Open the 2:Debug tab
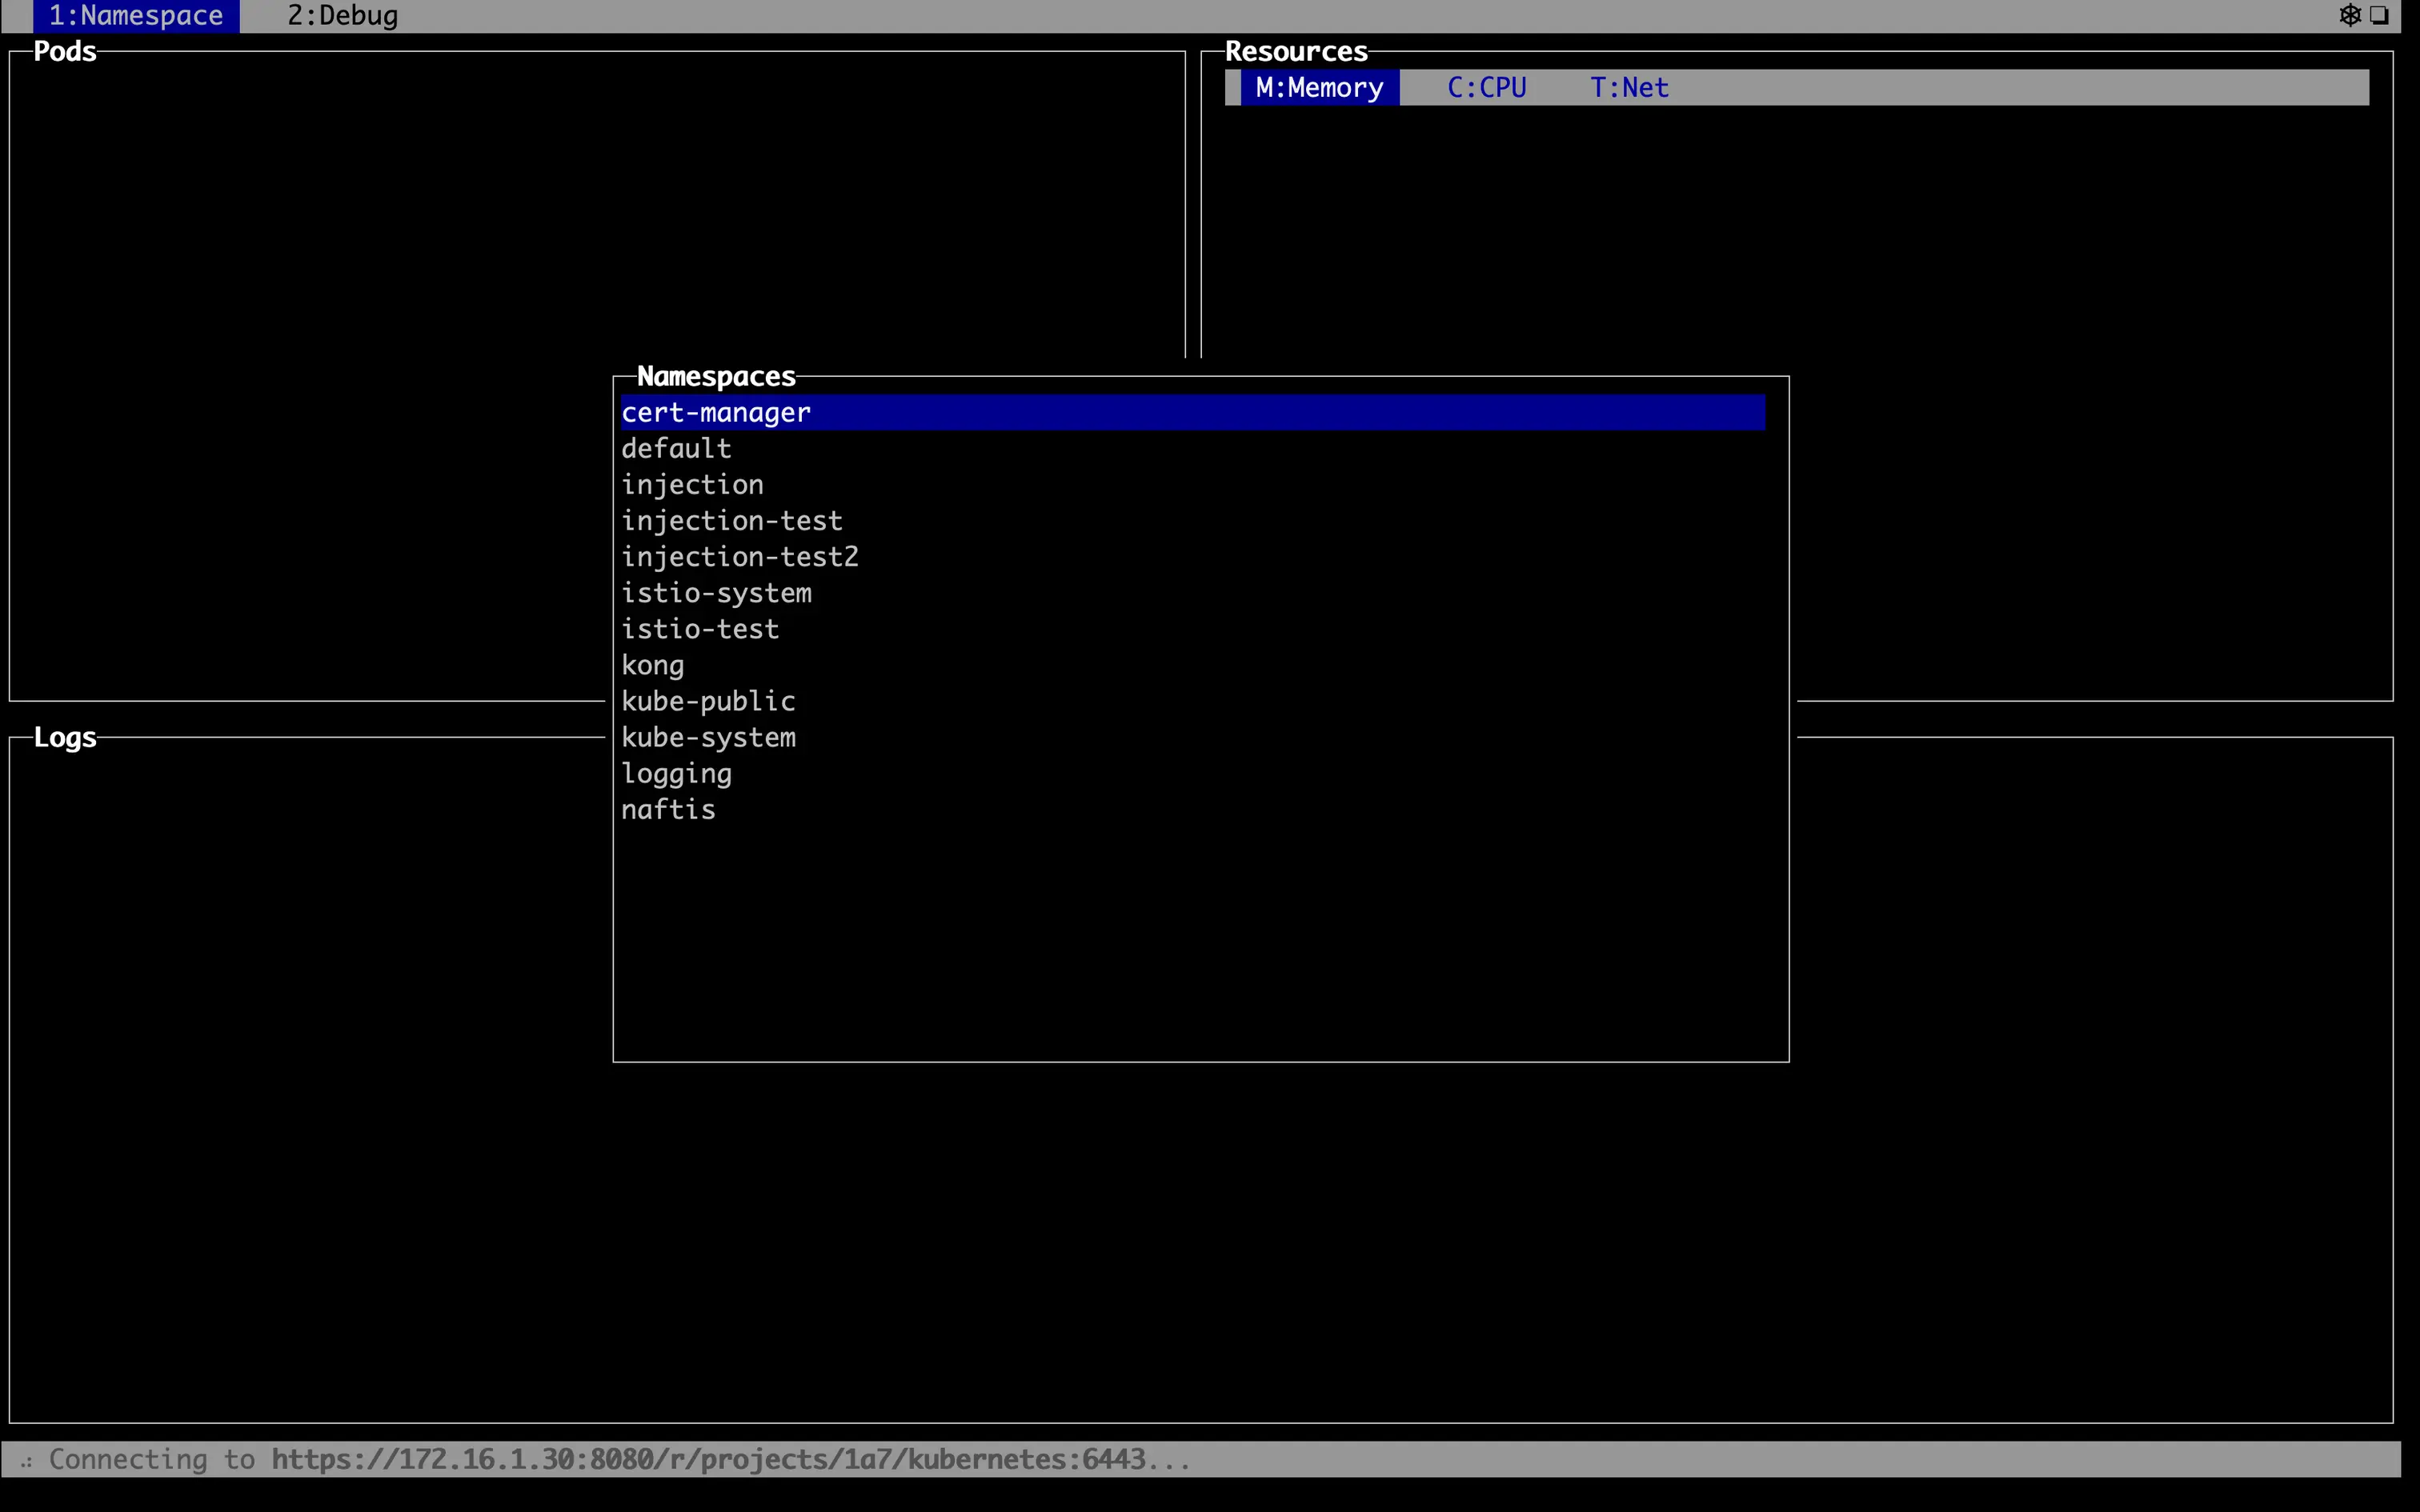The image size is (2420, 1512). click(x=342, y=16)
